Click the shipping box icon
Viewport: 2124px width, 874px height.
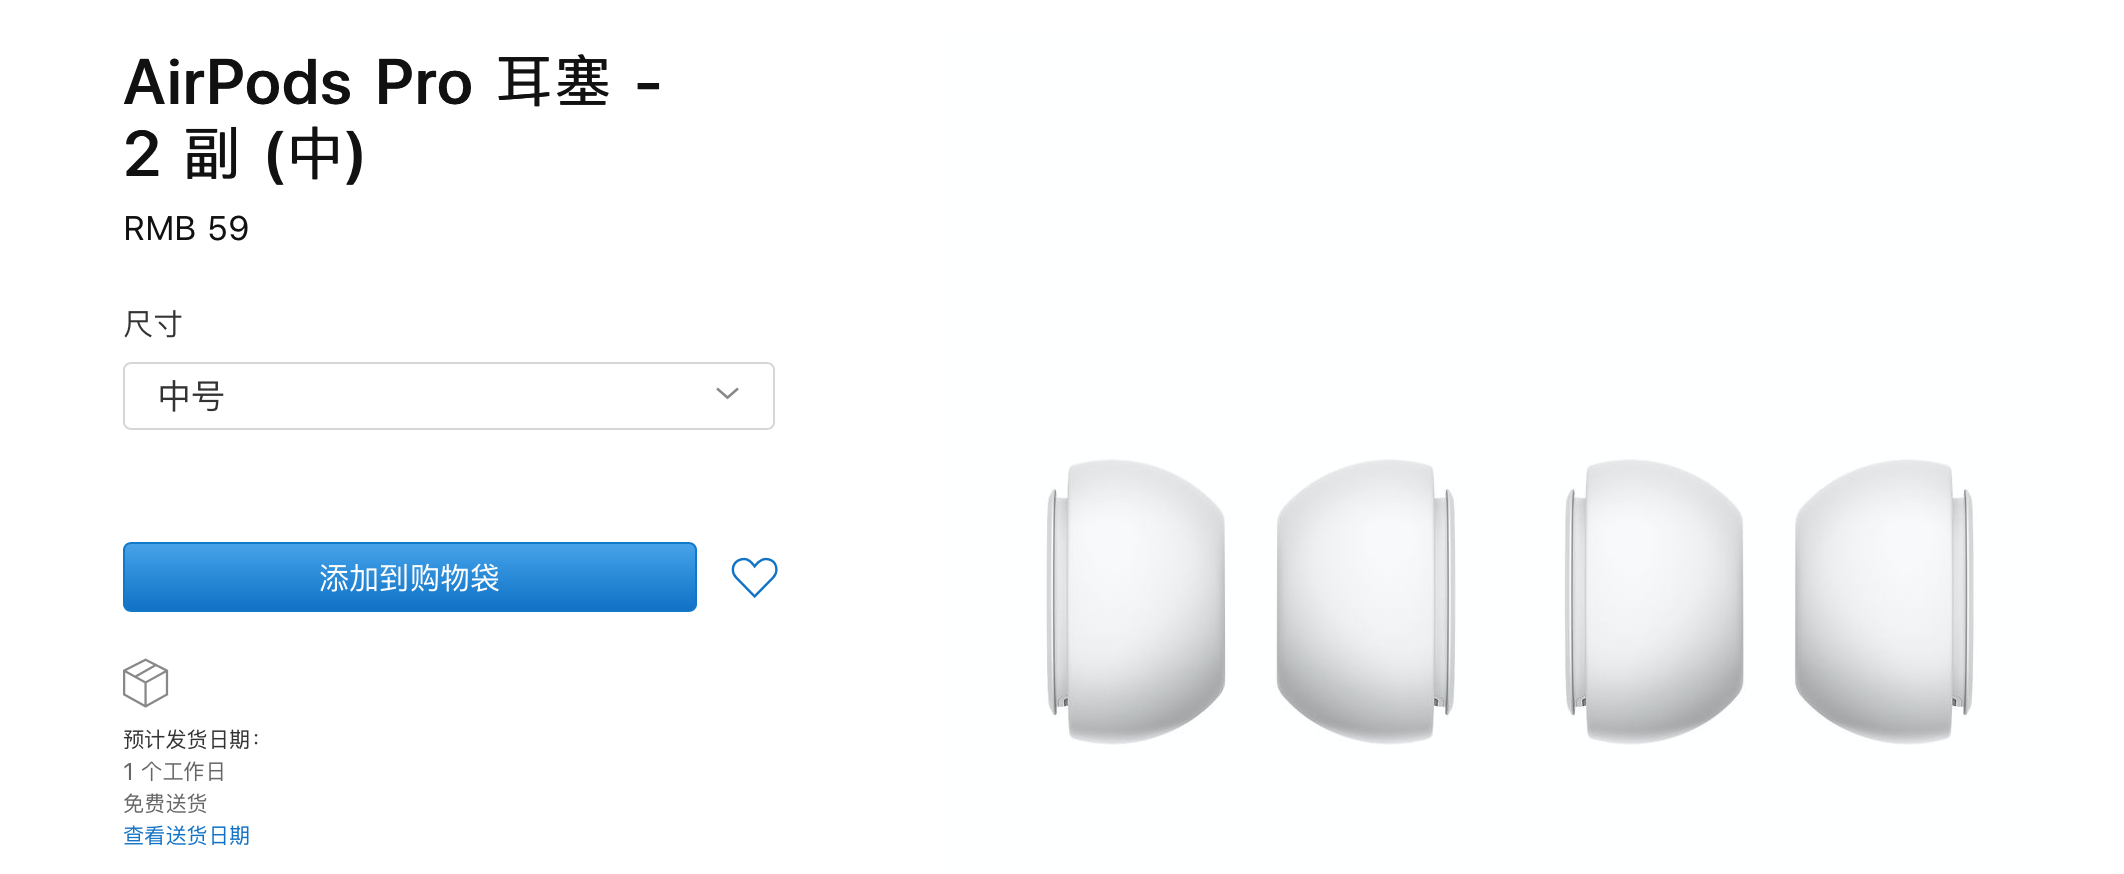(x=145, y=683)
